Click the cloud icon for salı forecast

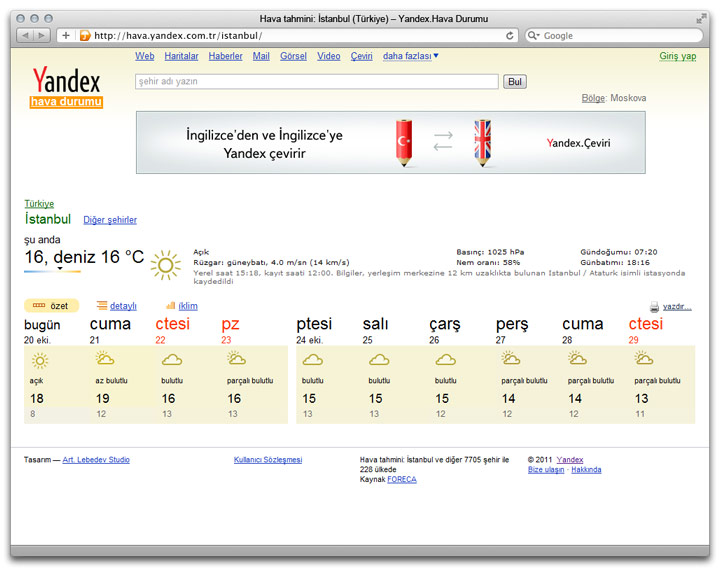coord(379,360)
